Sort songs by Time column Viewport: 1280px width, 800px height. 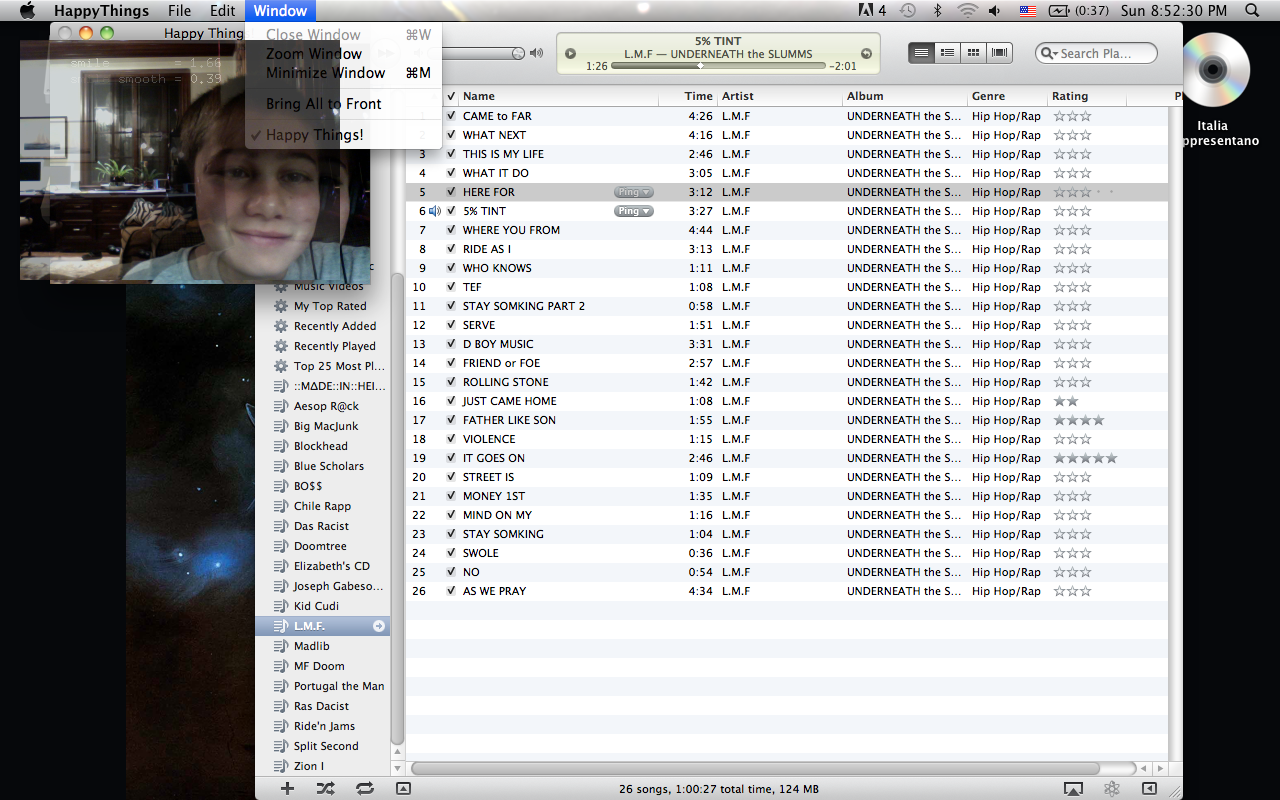[687, 96]
